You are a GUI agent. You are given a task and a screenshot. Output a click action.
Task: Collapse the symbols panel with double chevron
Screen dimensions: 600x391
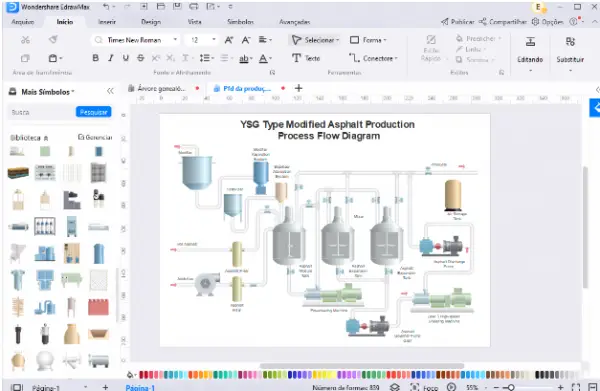click(110, 91)
